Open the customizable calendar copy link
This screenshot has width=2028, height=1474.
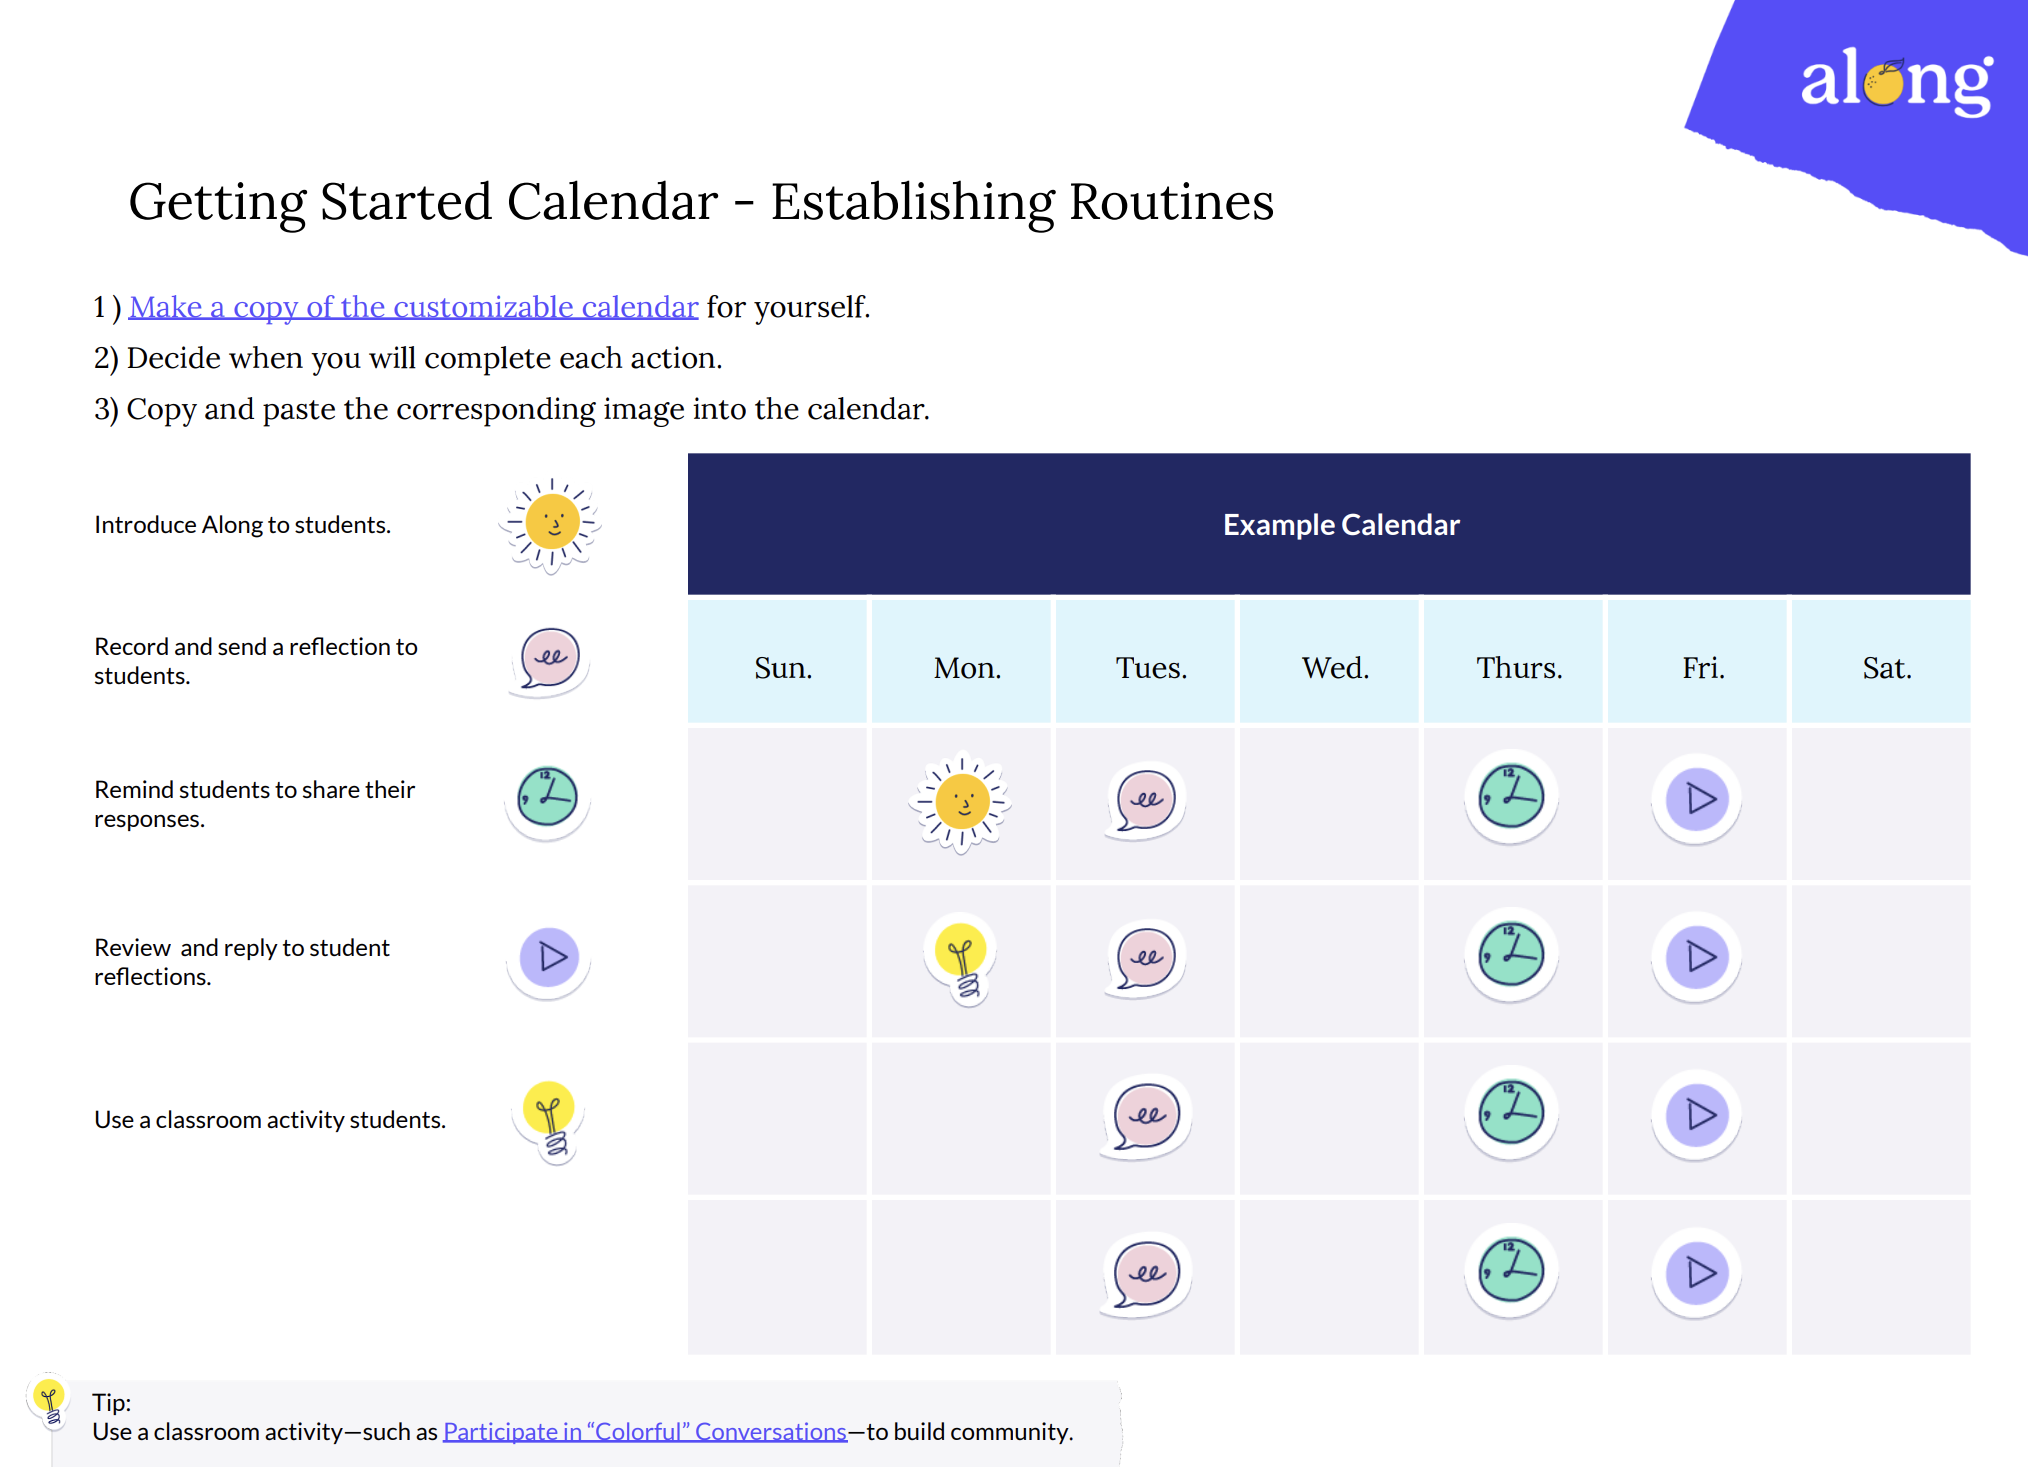(413, 307)
